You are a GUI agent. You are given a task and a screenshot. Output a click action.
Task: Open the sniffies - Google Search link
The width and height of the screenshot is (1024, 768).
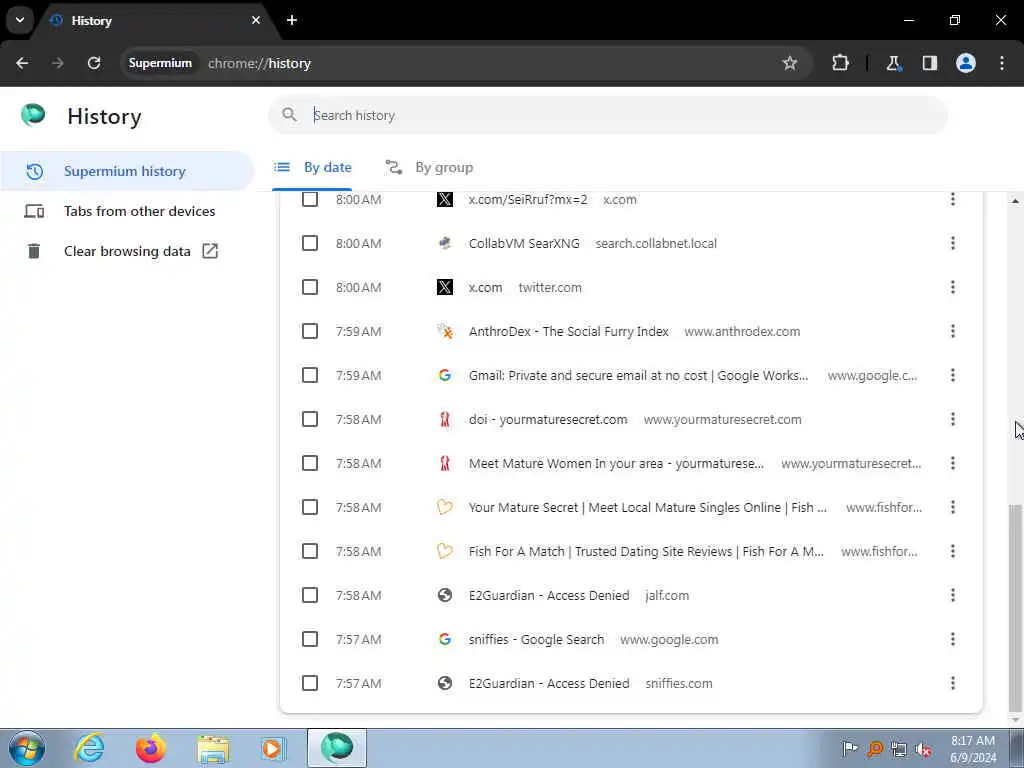coord(536,639)
